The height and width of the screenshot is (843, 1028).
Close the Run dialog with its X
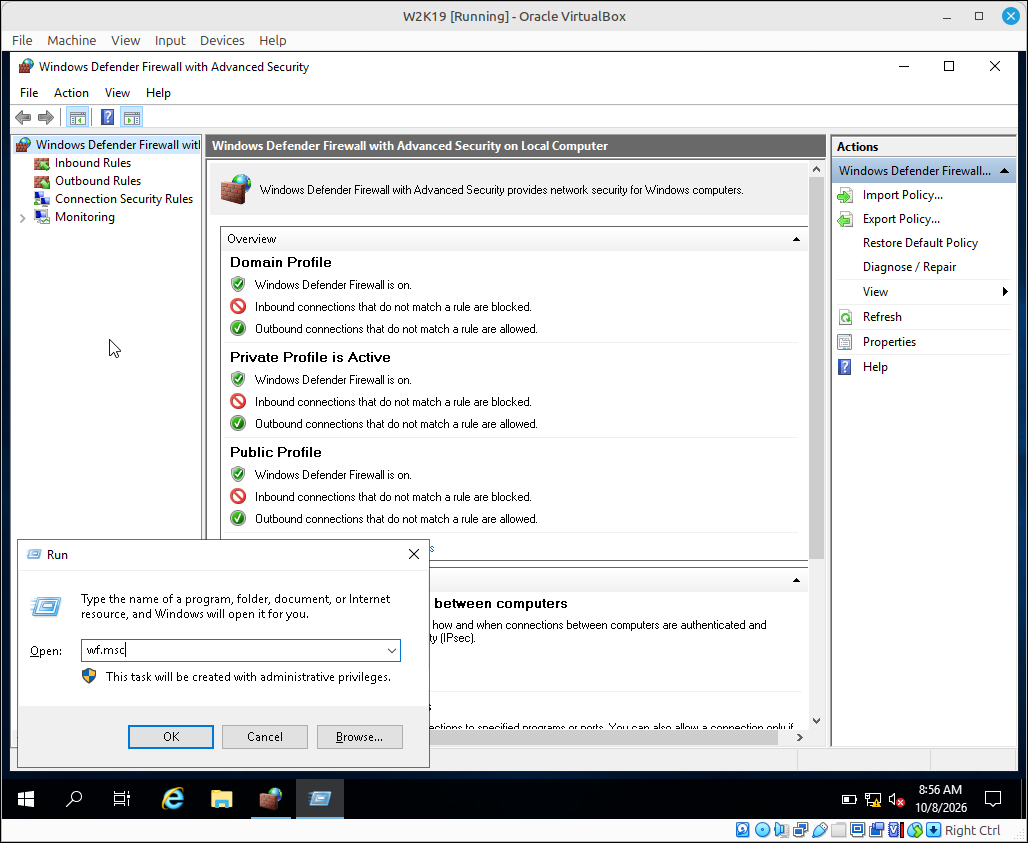coord(414,555)
